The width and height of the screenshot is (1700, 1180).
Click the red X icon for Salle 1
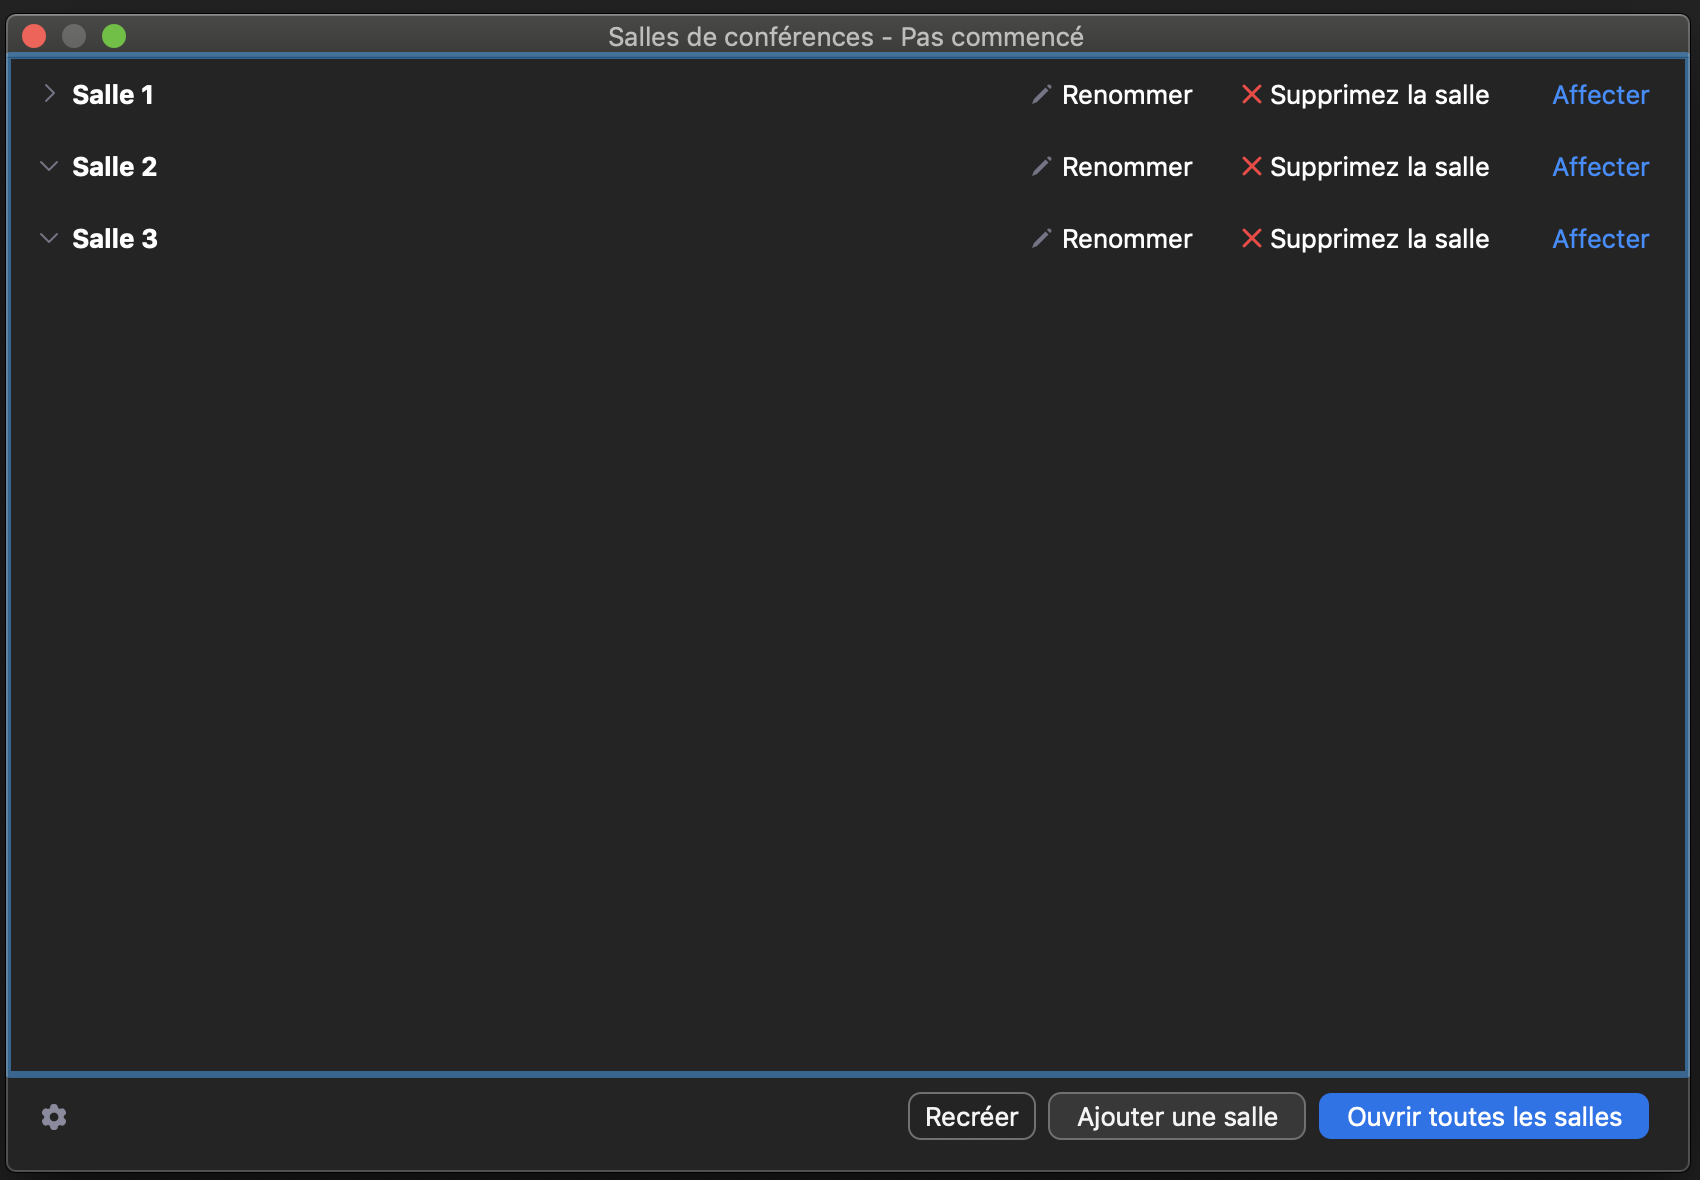(x=1251, y=95)
